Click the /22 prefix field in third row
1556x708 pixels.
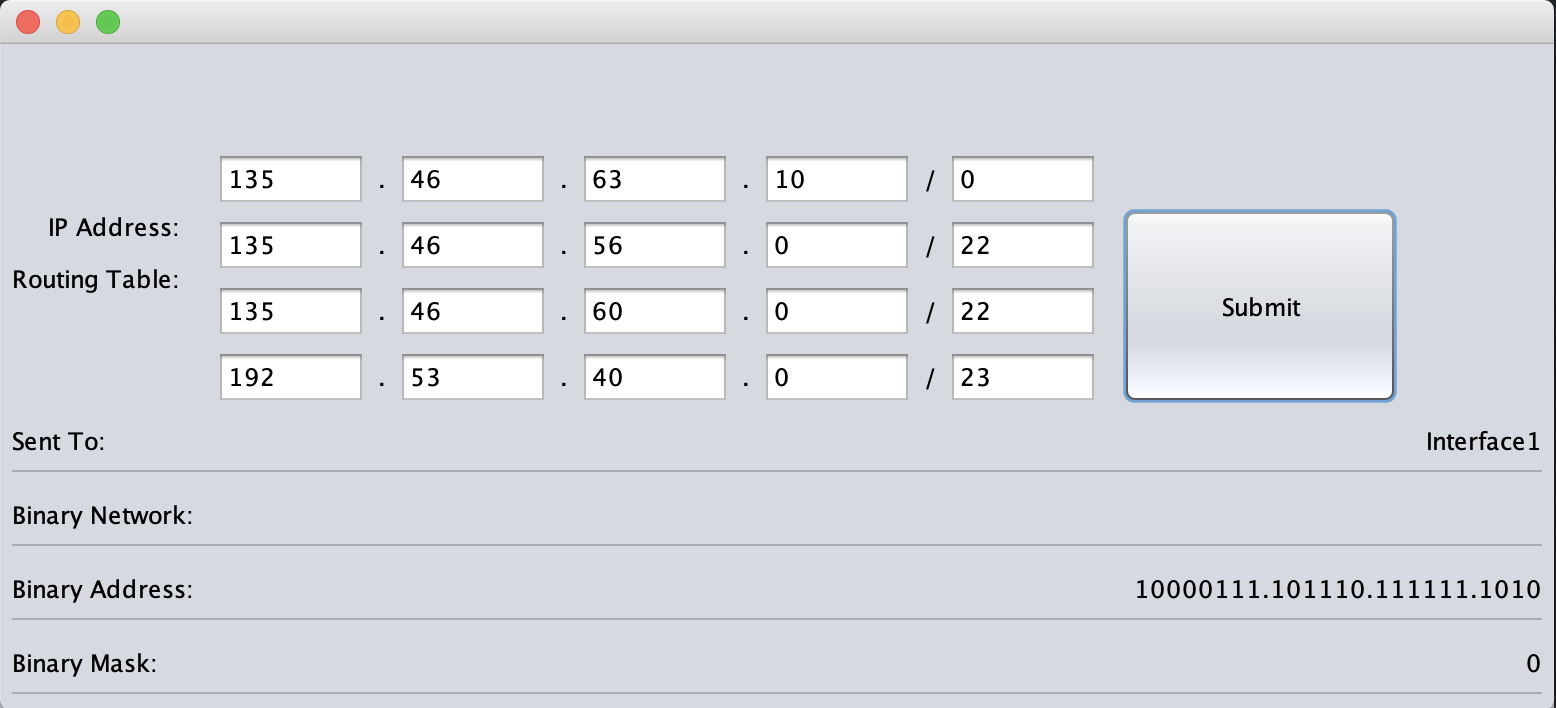1022,312
